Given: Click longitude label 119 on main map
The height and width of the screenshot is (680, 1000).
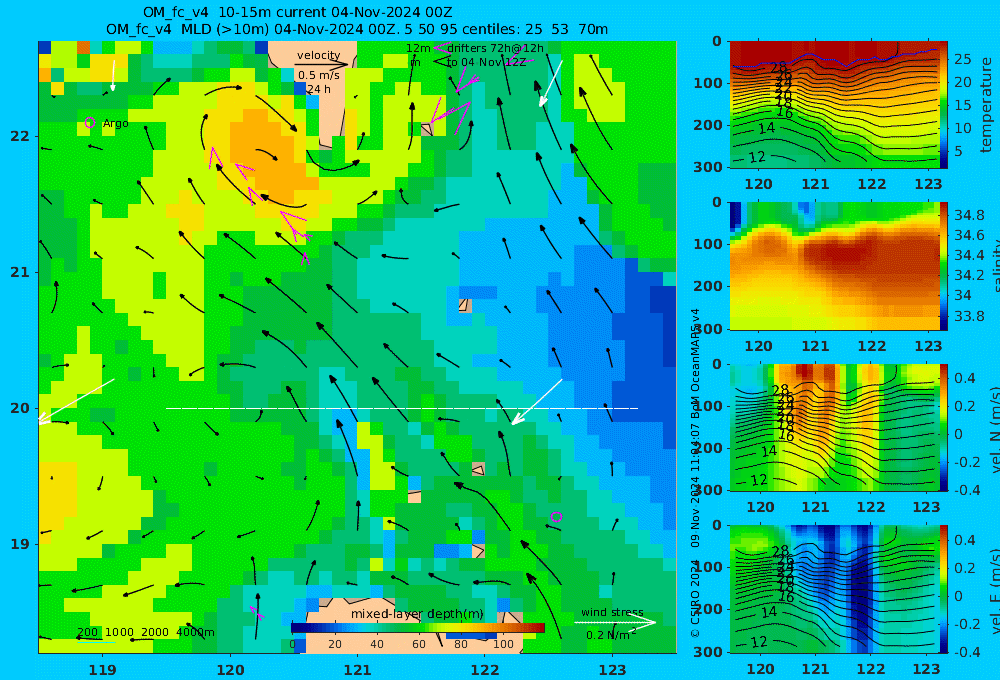Looking at the screenshot, I should (x=102, y=670).
